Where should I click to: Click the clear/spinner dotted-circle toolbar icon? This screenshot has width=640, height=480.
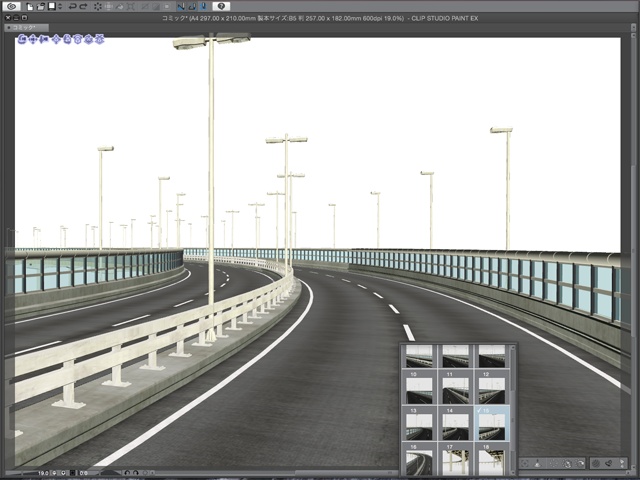pos(98,6)
